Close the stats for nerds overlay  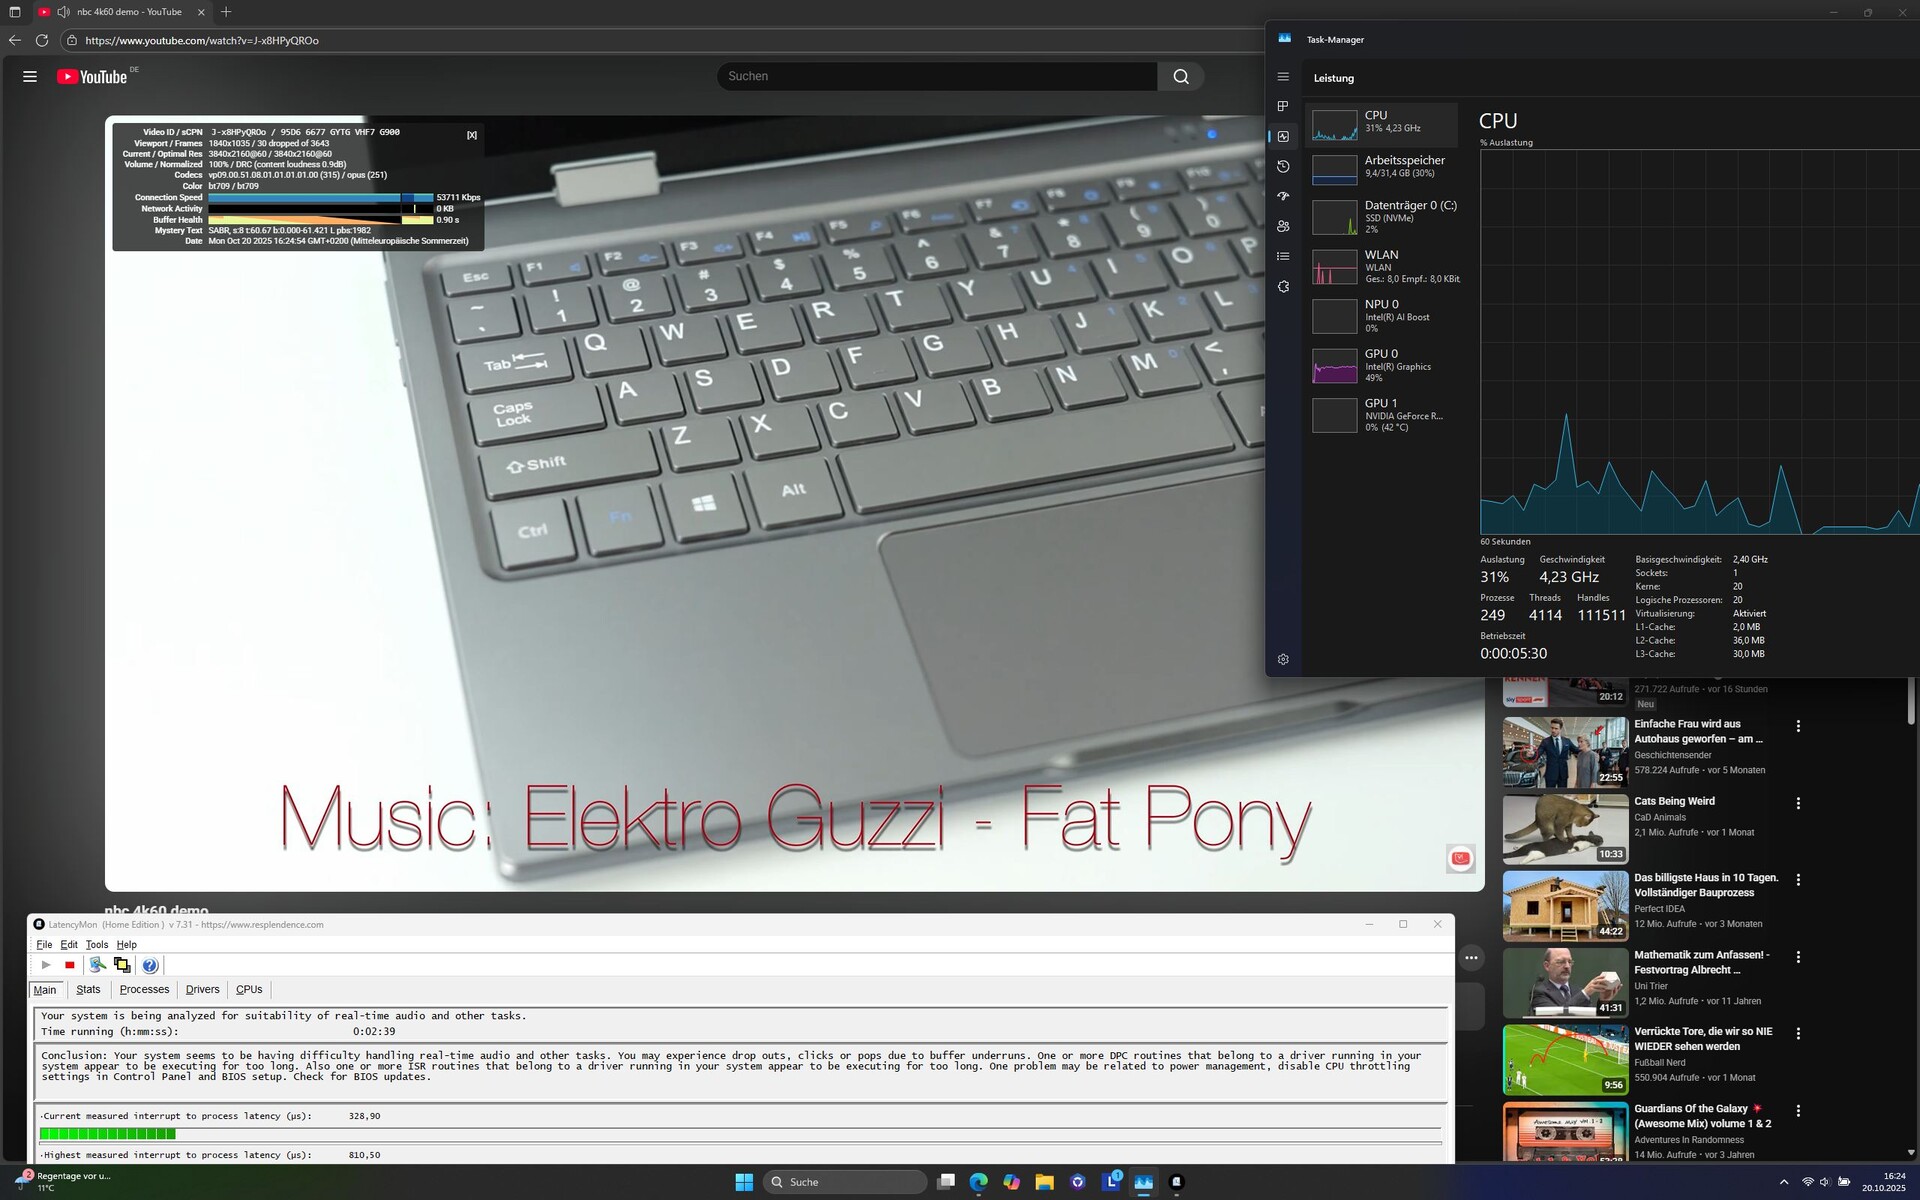[472, 135]
